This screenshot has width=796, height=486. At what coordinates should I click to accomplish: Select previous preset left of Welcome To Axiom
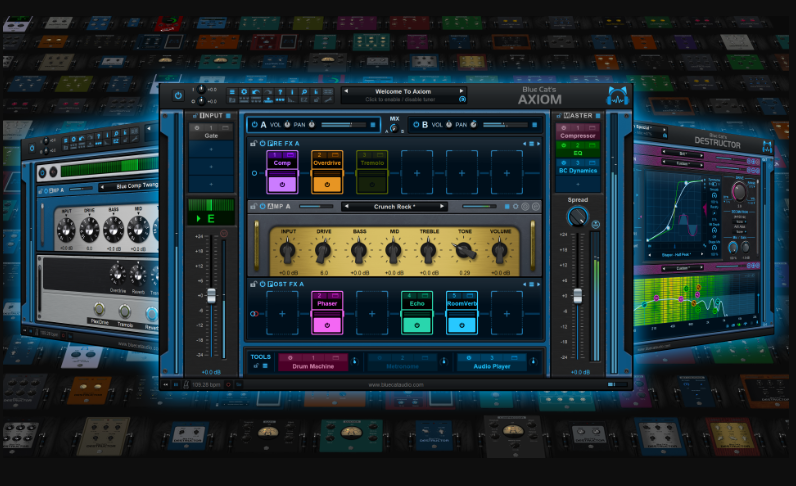pyautogui.click(x=346, y=91)
